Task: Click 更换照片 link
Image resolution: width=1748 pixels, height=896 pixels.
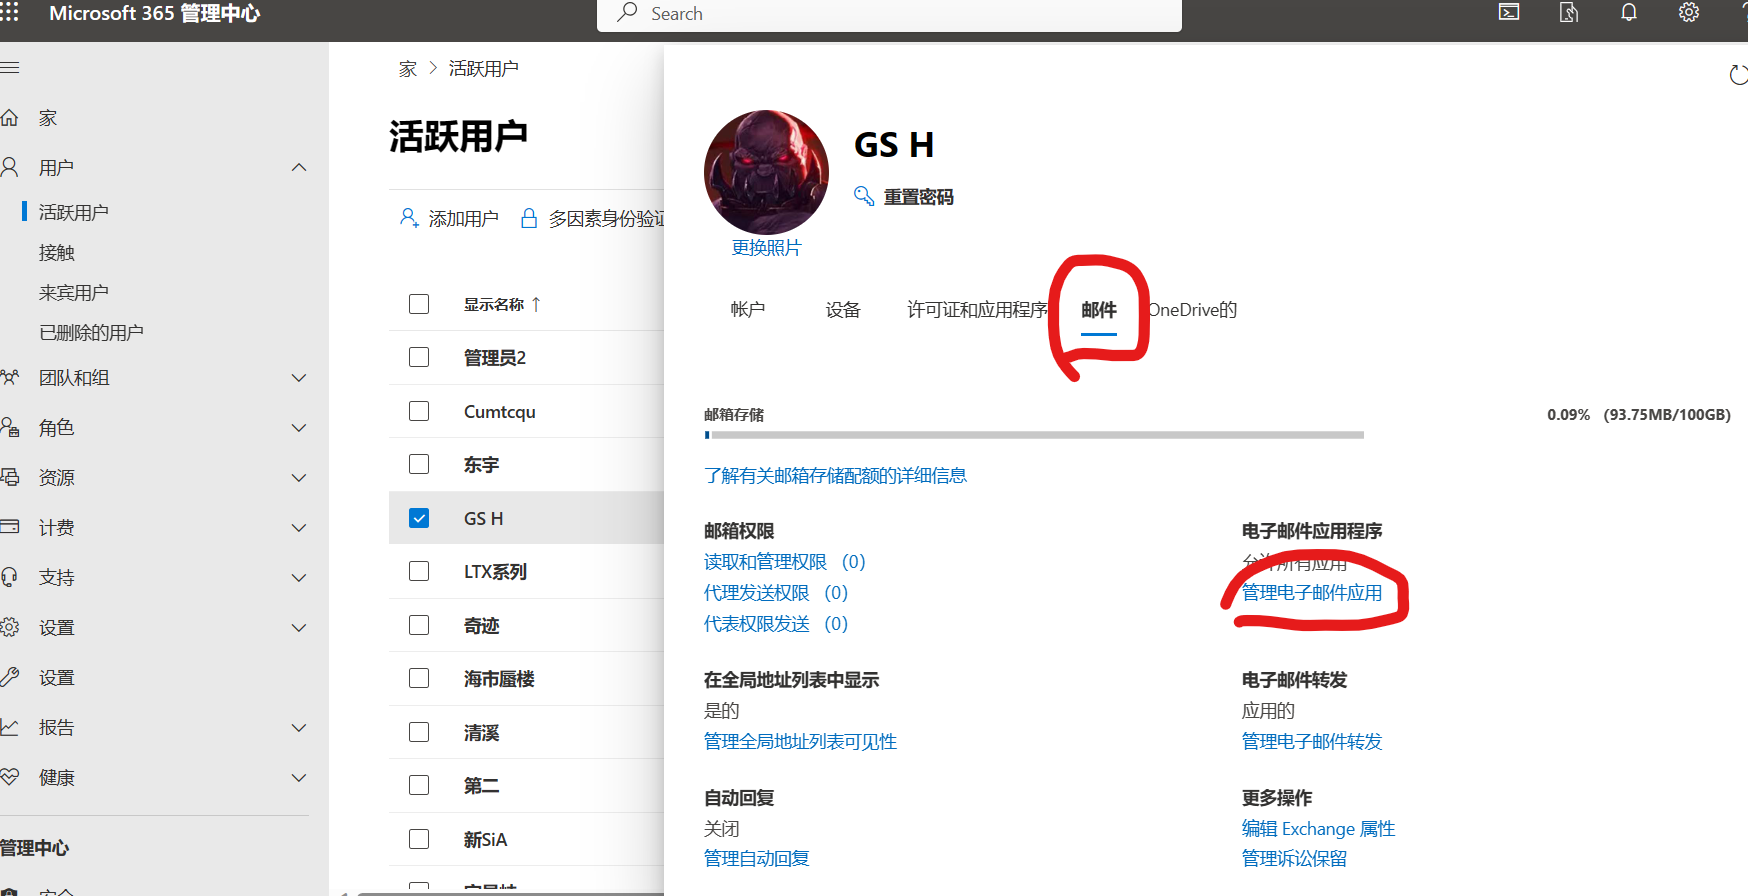Action: point(766,248)
